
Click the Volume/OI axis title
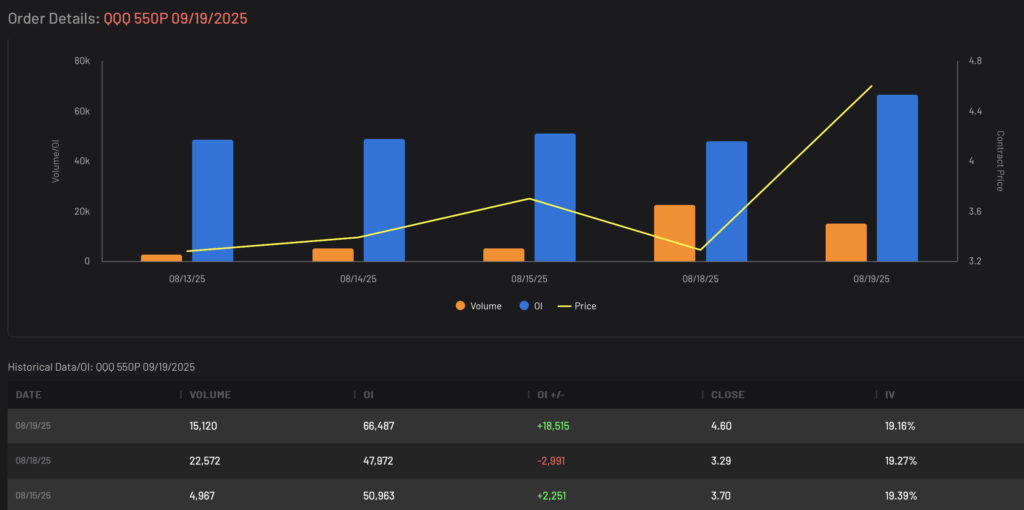tap(56, 161)
